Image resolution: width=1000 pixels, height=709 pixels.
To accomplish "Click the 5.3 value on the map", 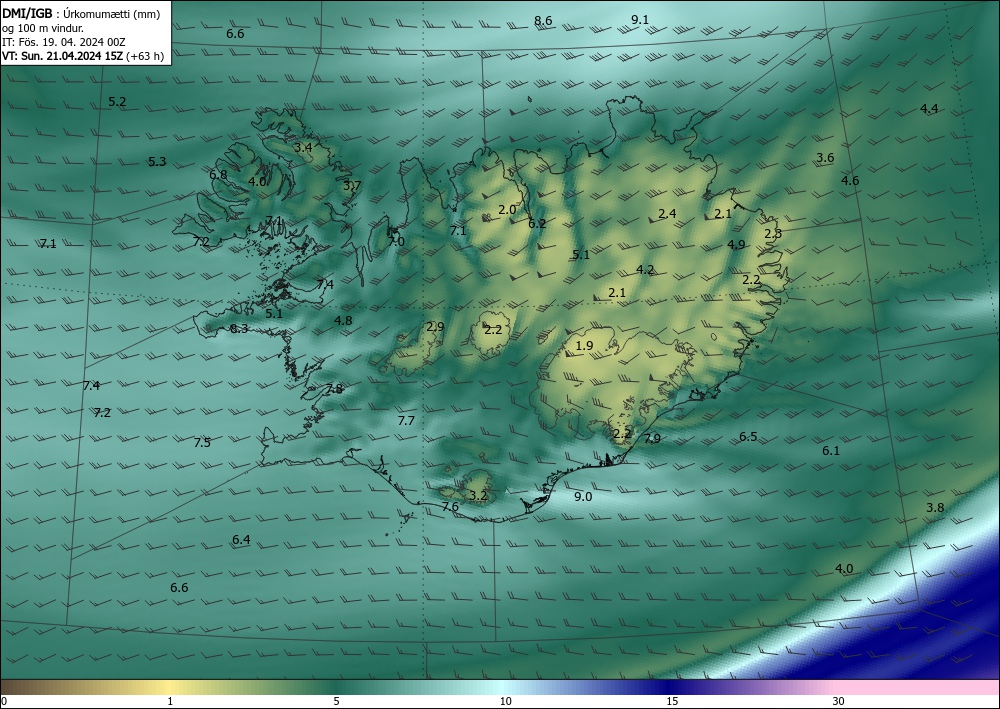I will [157, 161].
